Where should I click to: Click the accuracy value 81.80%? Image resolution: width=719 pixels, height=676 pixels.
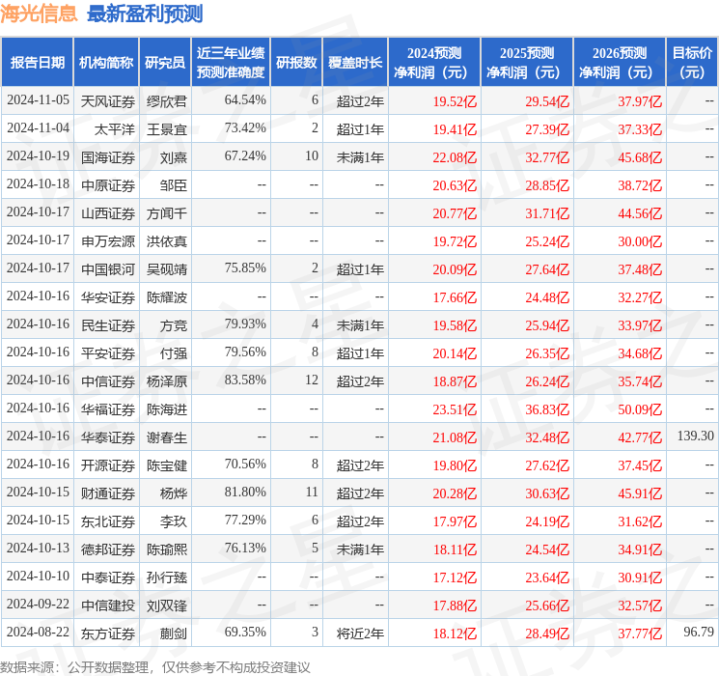pyautogui.click(x=245, y=492)
